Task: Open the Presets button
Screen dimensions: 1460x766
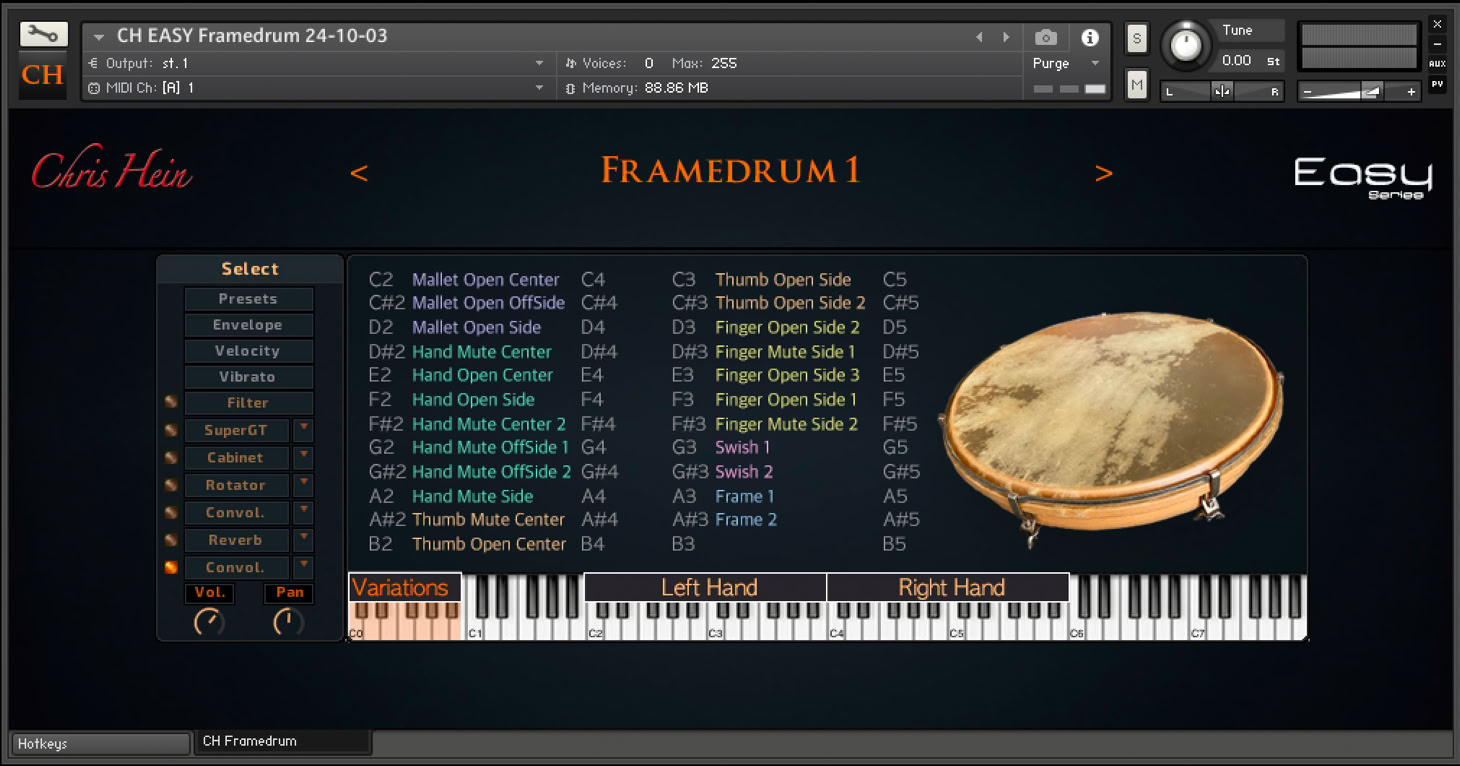Action: 248,299
